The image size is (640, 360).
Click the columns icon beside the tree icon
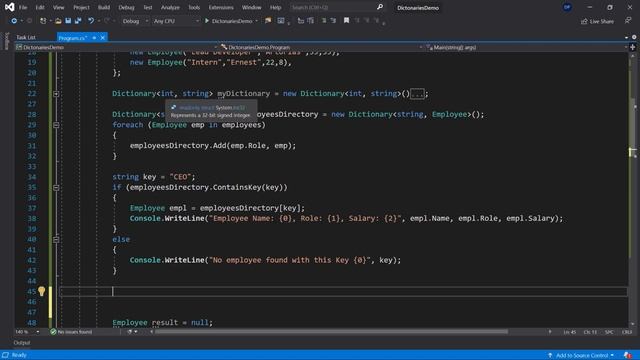311,21
